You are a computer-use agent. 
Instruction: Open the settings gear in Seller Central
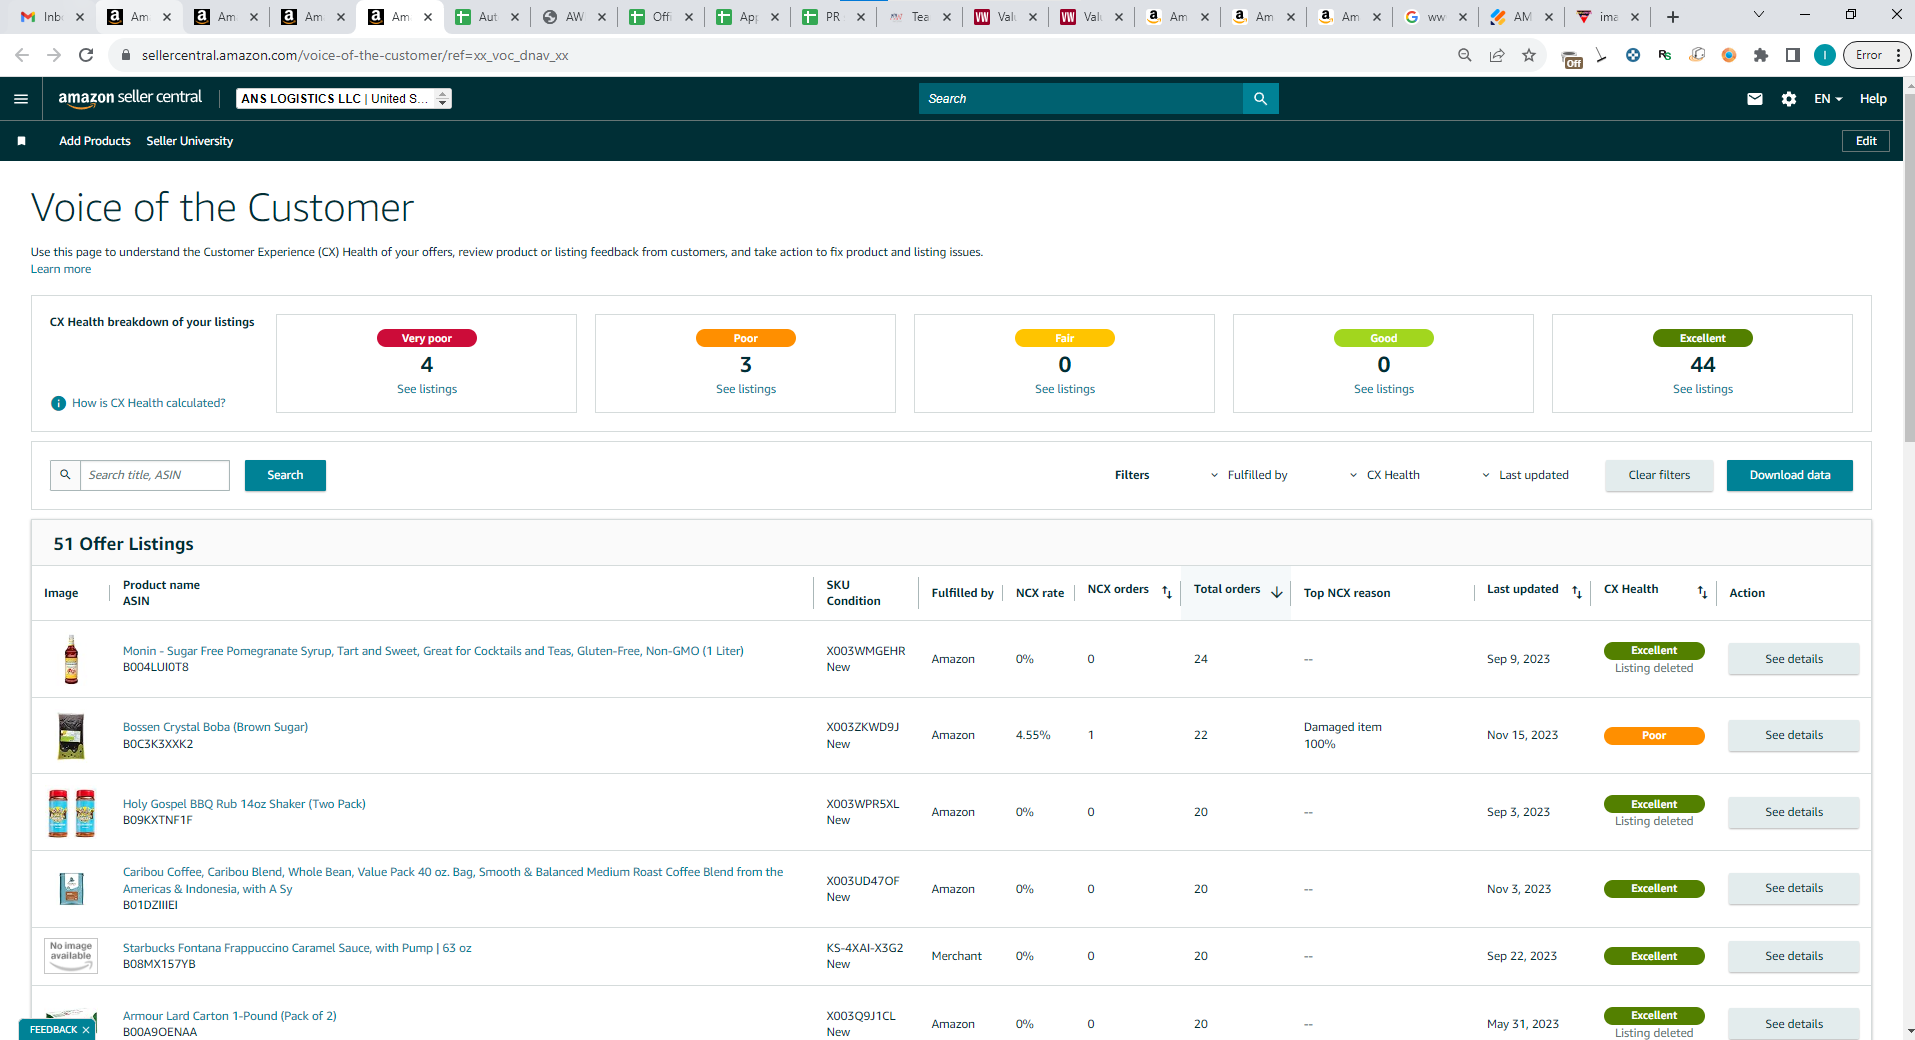point(1789,99)
